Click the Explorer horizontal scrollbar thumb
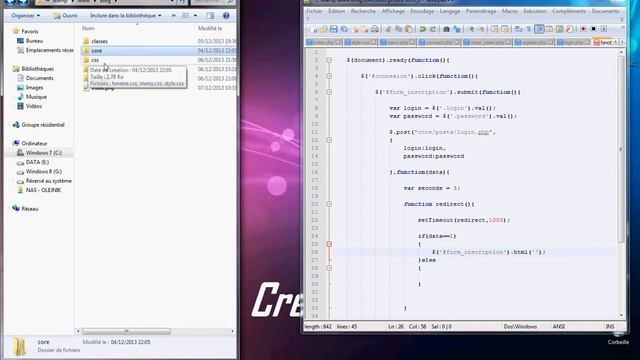Viewport: 640px width, 360px height. tap(126, 331)
